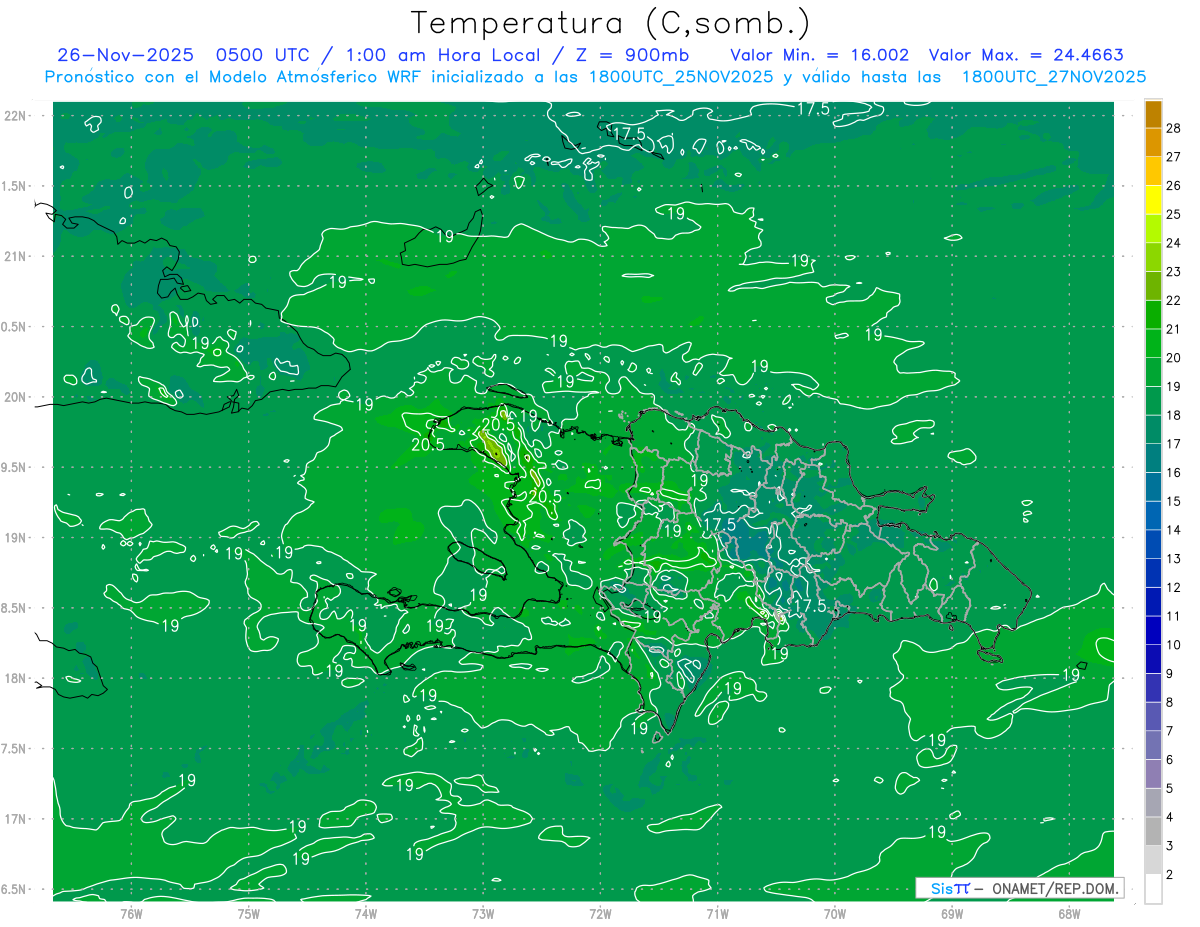Click the latitude axis label "19N"
The width and height of the screenshot is (1200, 927).
(17, 538)
